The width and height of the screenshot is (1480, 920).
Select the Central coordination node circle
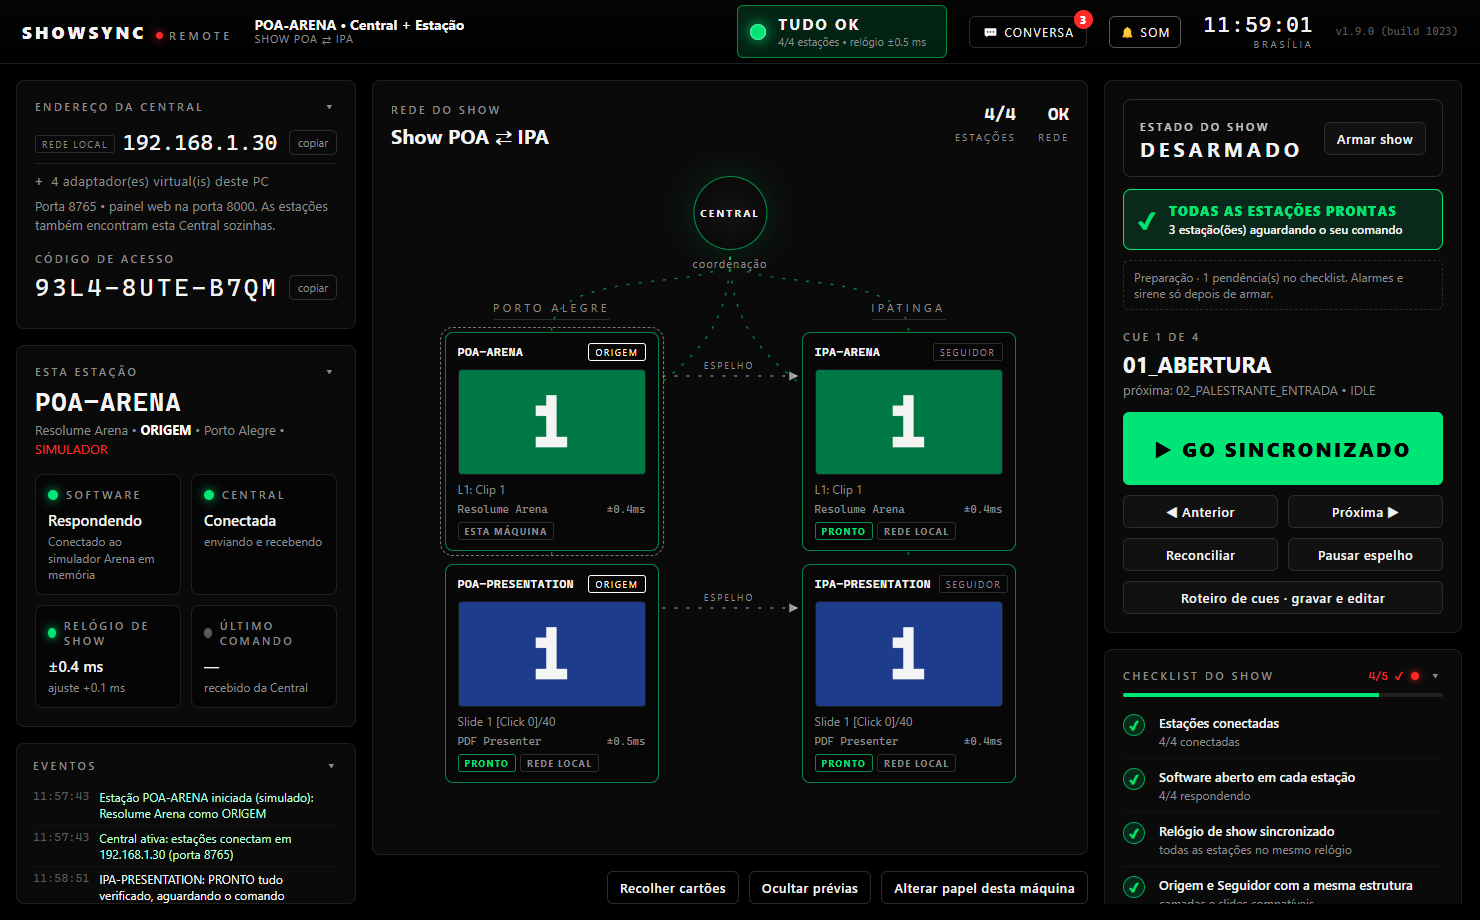(x=730, y=213)
